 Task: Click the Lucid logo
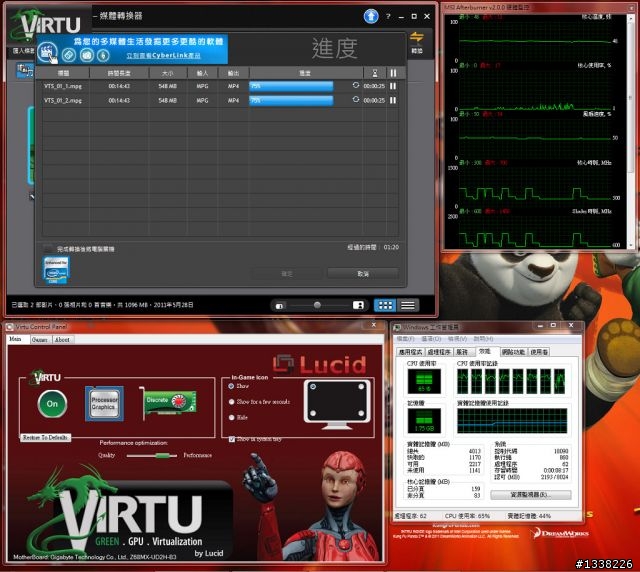pos(320,364)
